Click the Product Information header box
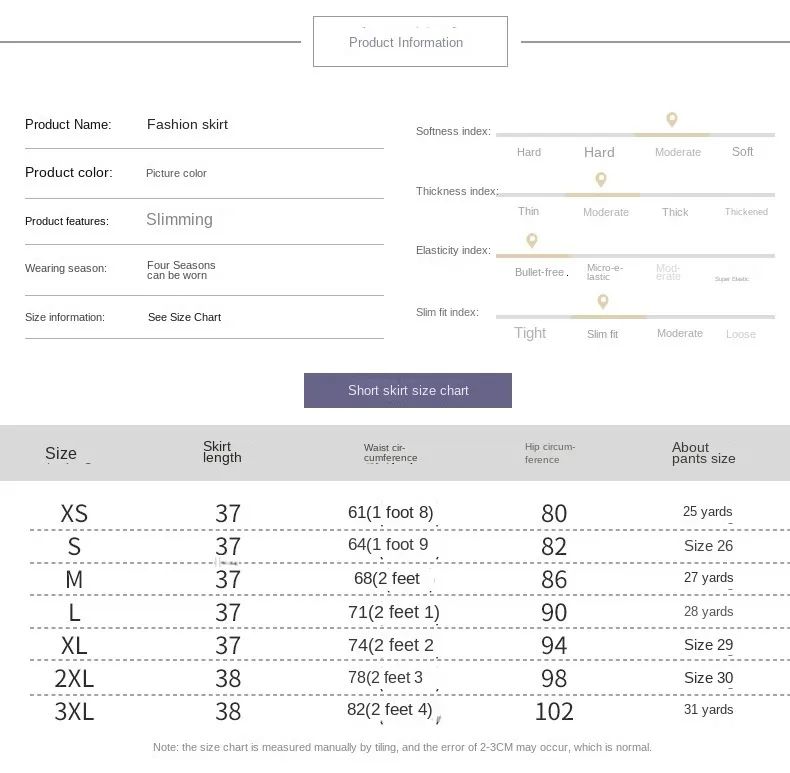790x773 pixels. (410, 42)
